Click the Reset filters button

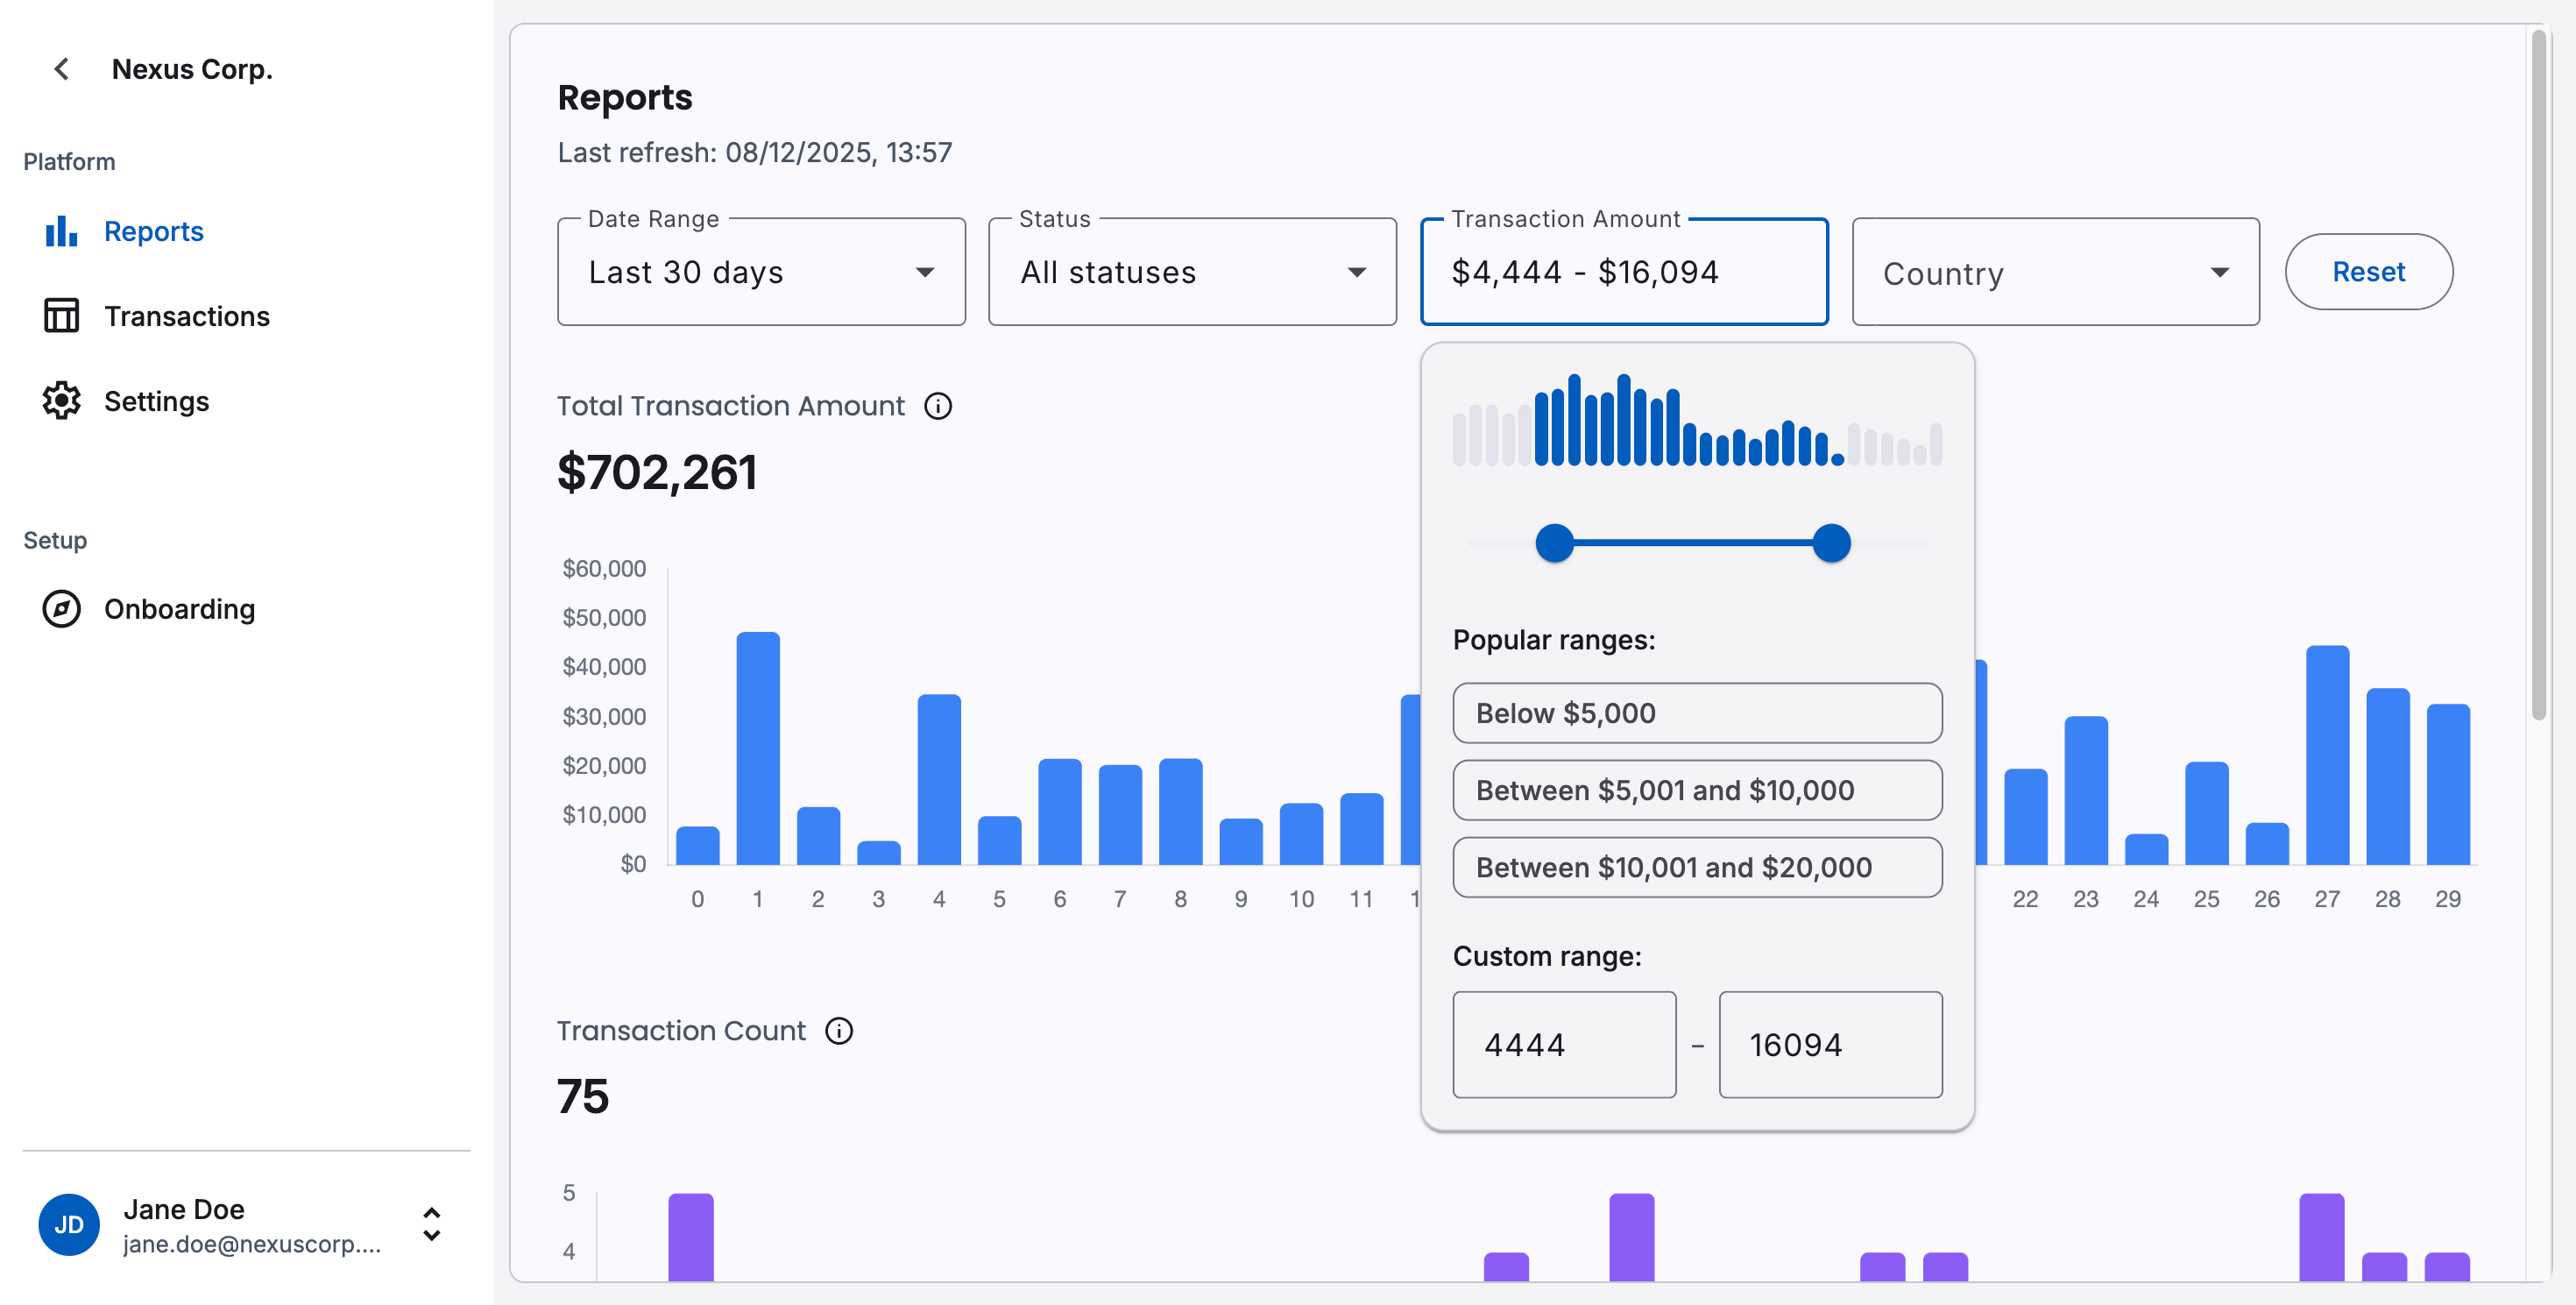click(x=2368, y=271)
